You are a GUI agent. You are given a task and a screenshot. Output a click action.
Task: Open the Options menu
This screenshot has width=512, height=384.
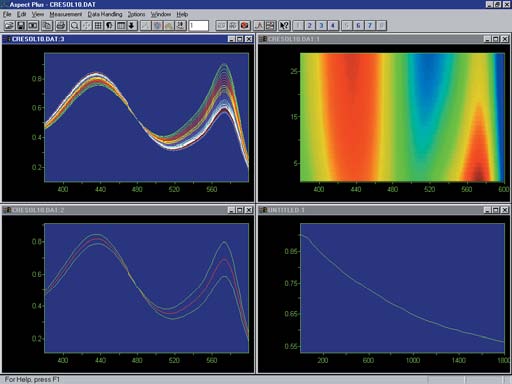(x=136, y=14)
